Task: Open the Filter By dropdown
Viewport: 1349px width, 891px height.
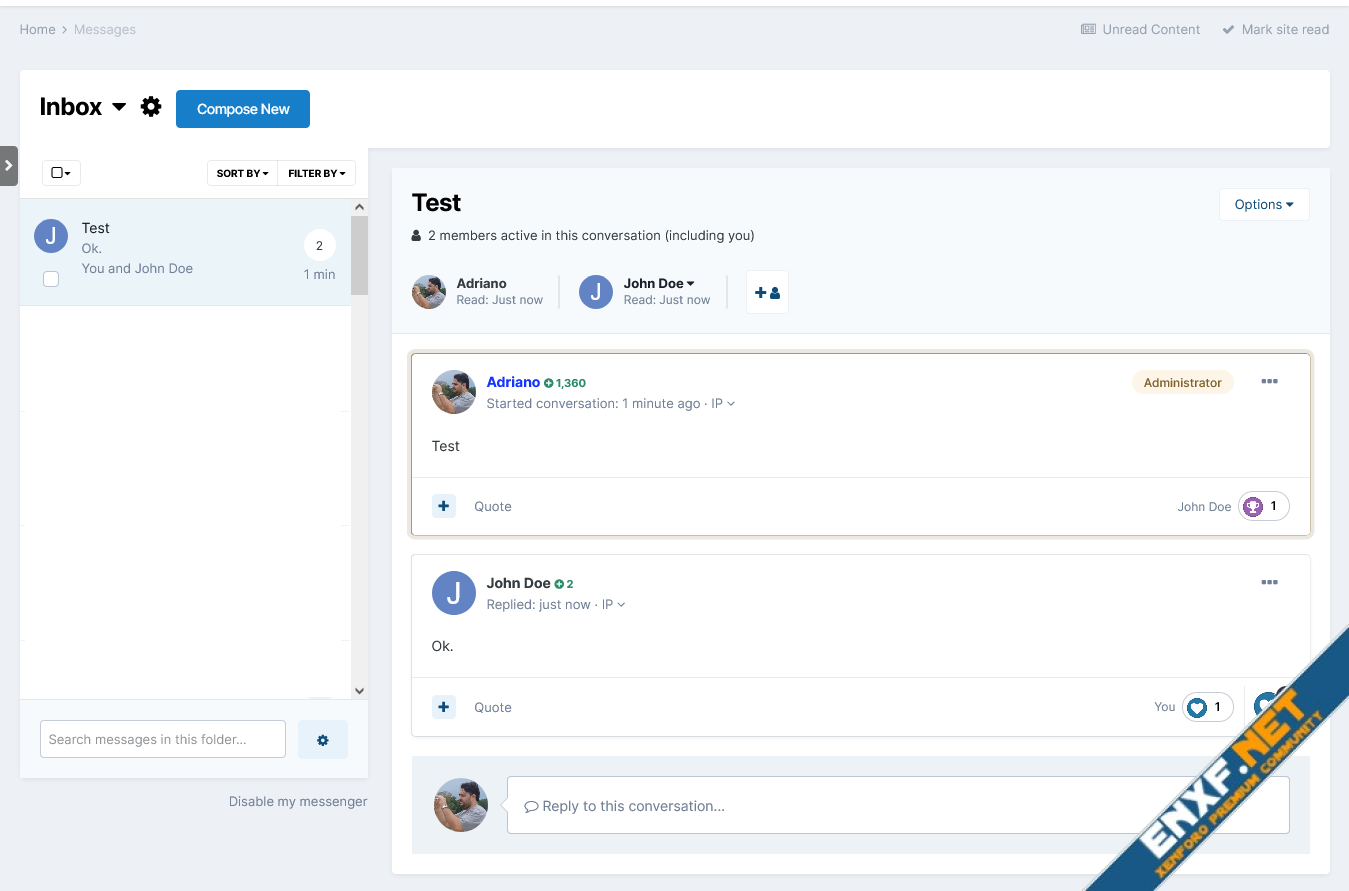Action: 316,173
